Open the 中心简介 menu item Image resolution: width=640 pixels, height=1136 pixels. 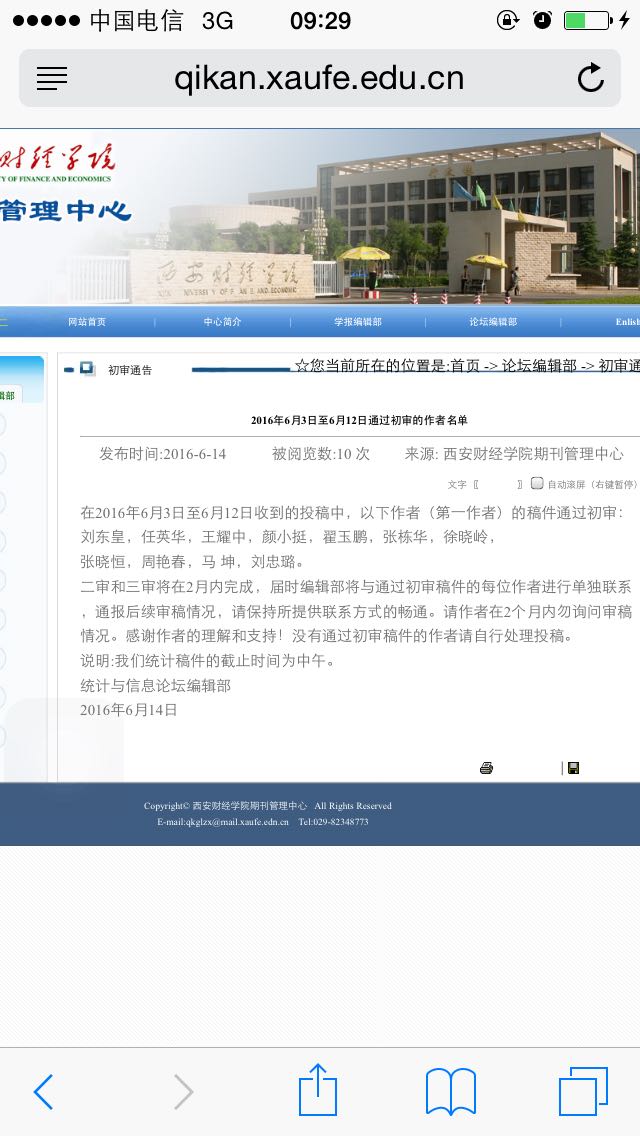tap(223, 322)
